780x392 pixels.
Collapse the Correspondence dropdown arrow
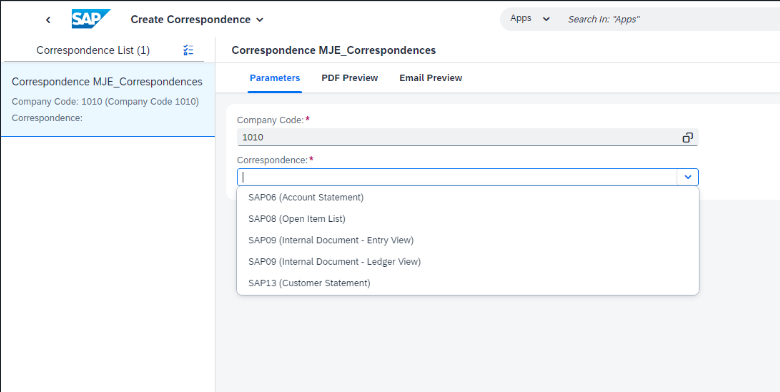(688, 177)
